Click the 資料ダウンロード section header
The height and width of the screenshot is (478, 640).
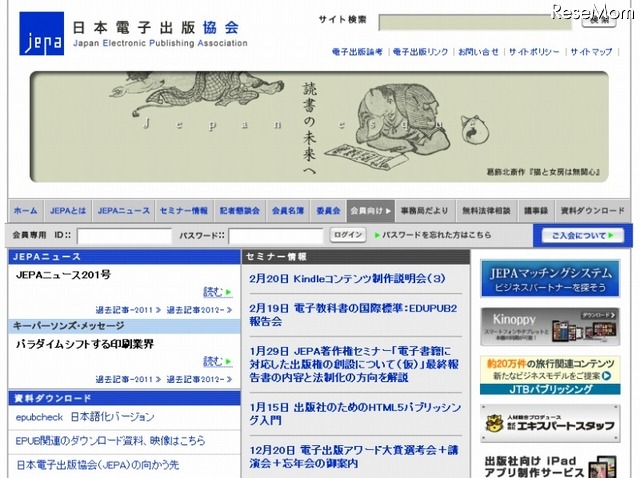point(124,398)
